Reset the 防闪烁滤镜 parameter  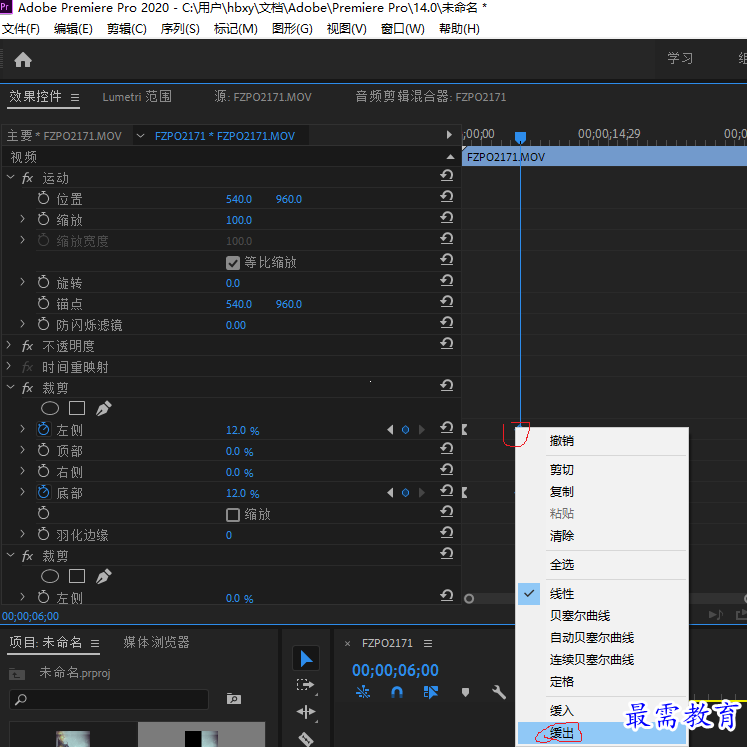pos(446,323)
